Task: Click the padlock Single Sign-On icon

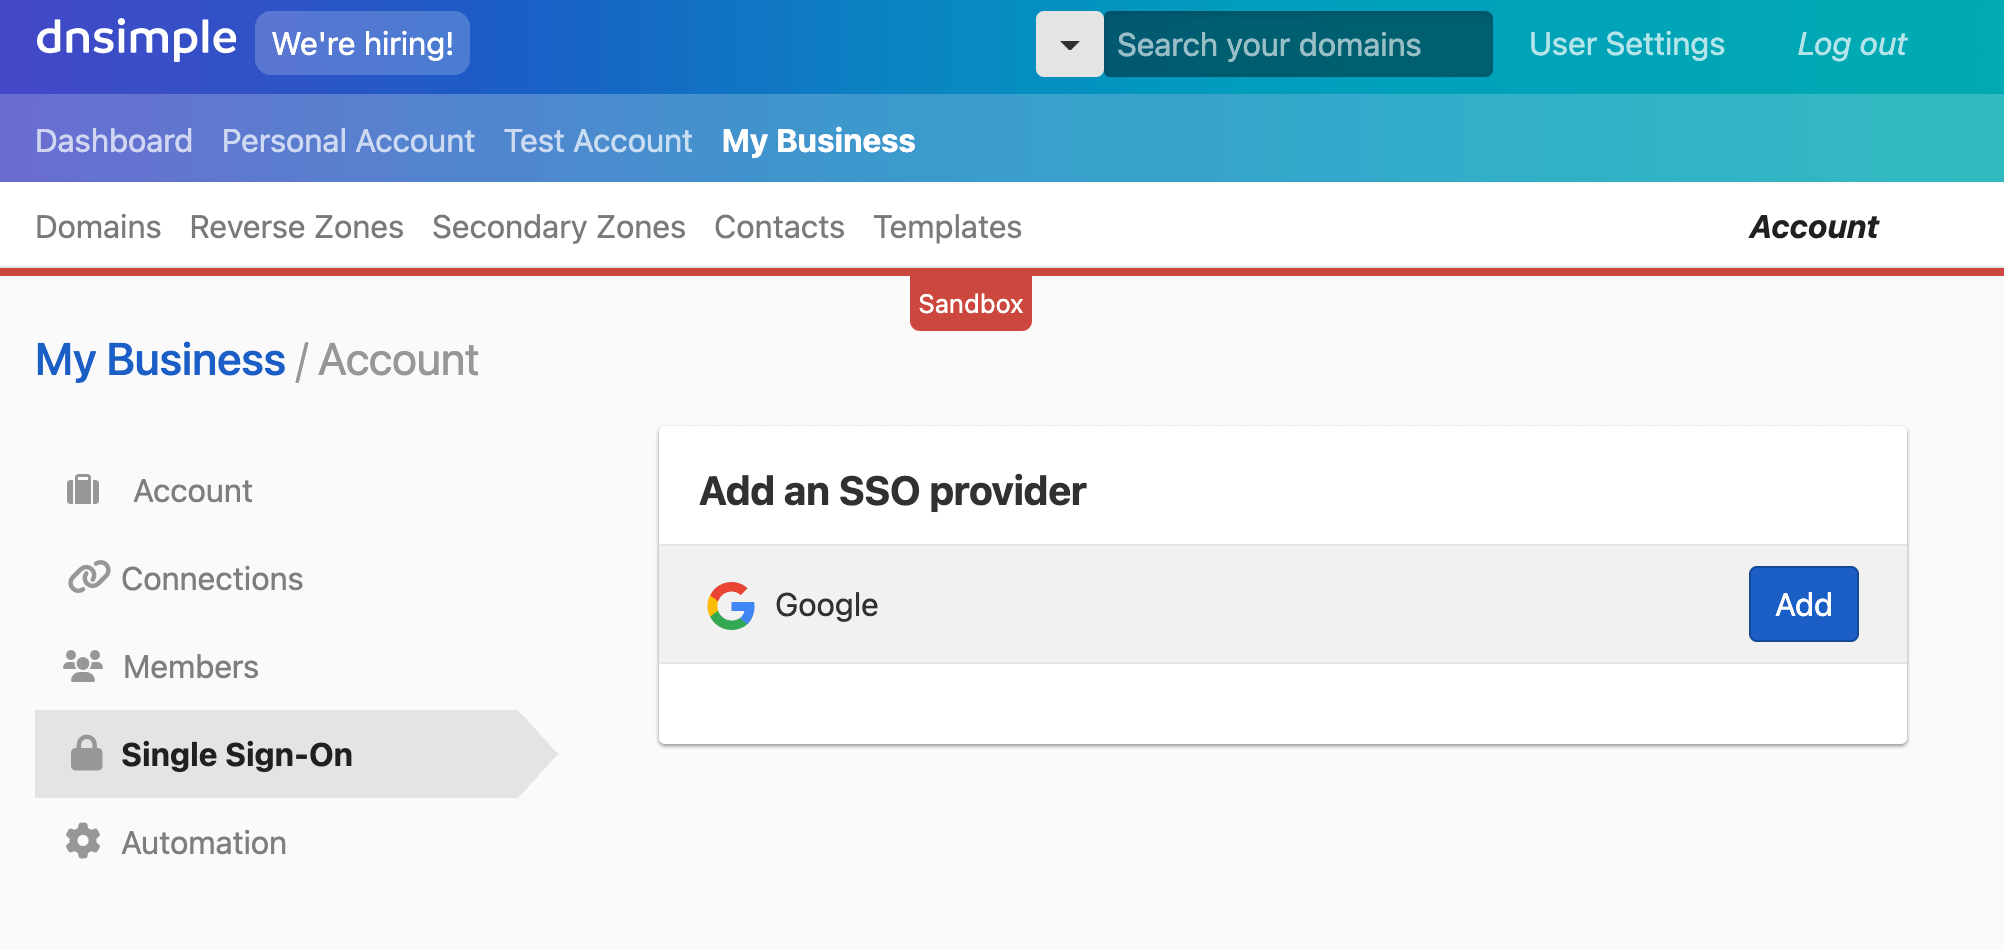Action: click(x=87, y=753)
